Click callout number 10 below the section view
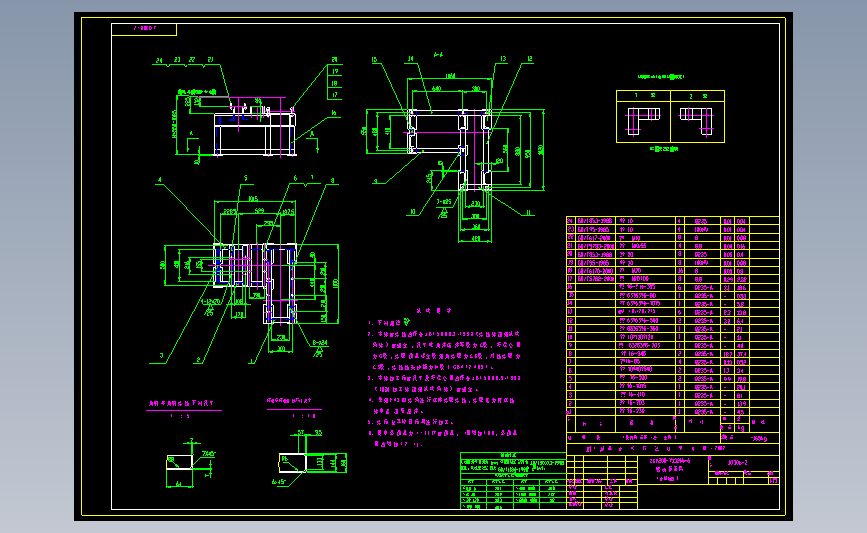The image size is (867, 533). pyautogui.click(x=412, y=212)
